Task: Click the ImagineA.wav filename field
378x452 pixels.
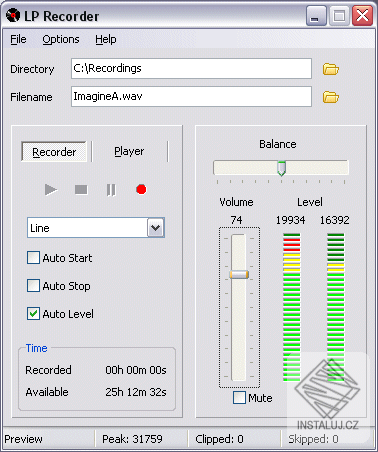Action: 191,97
